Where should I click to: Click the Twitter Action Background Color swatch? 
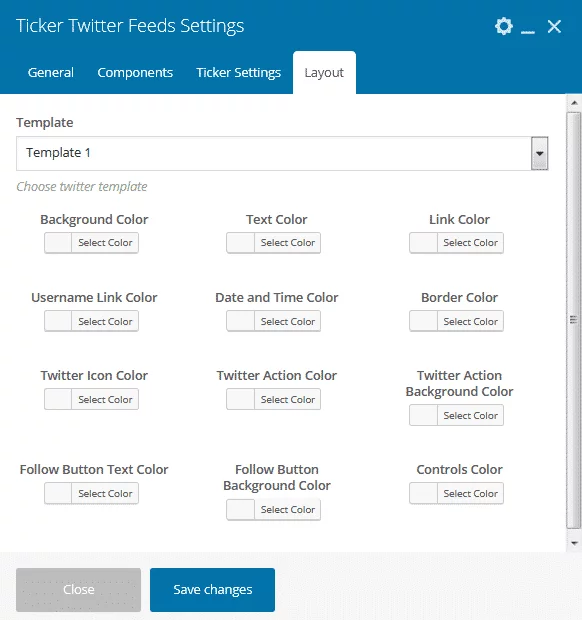[423, 415]
